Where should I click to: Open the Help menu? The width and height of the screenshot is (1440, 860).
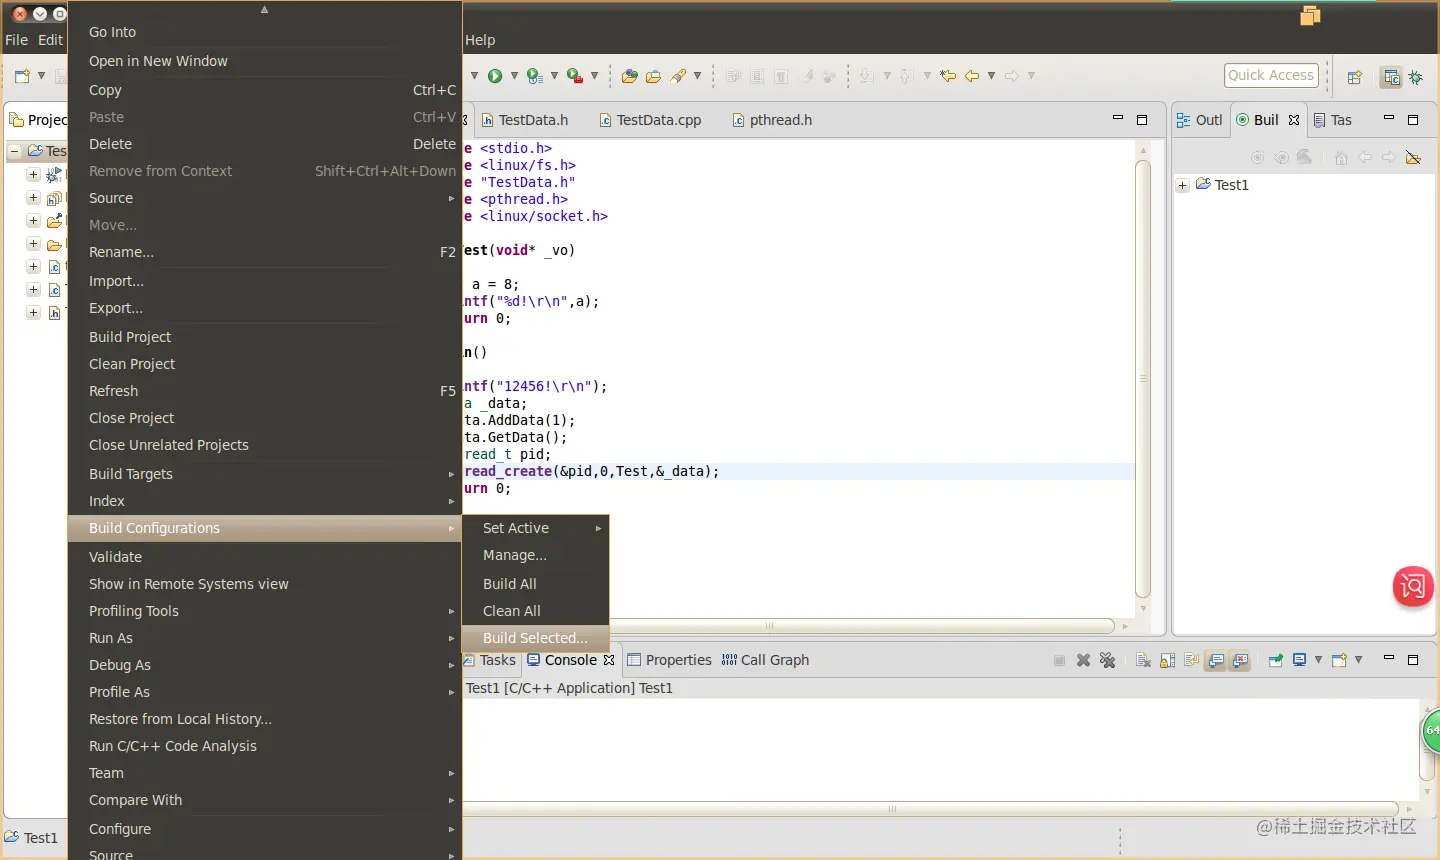[480, 40]
